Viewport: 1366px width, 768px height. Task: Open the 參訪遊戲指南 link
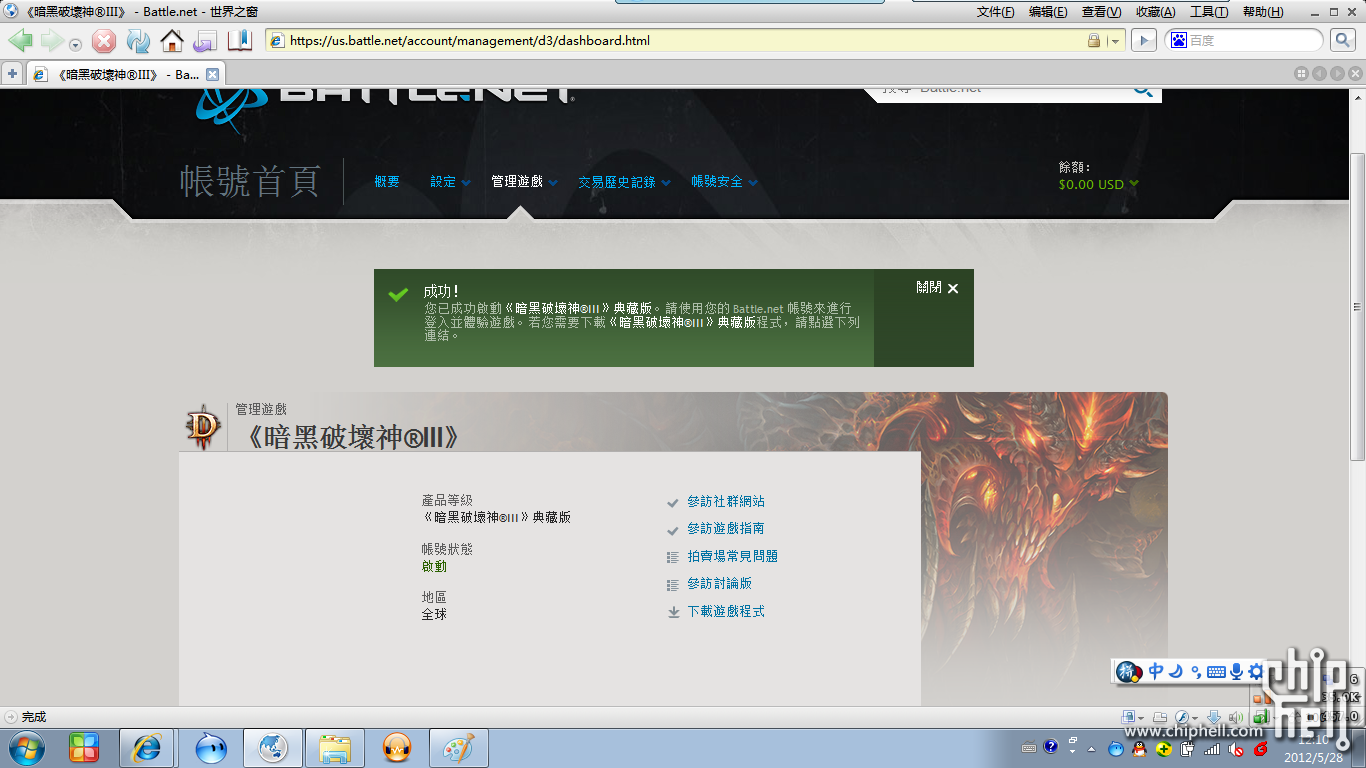click(726, 528)
